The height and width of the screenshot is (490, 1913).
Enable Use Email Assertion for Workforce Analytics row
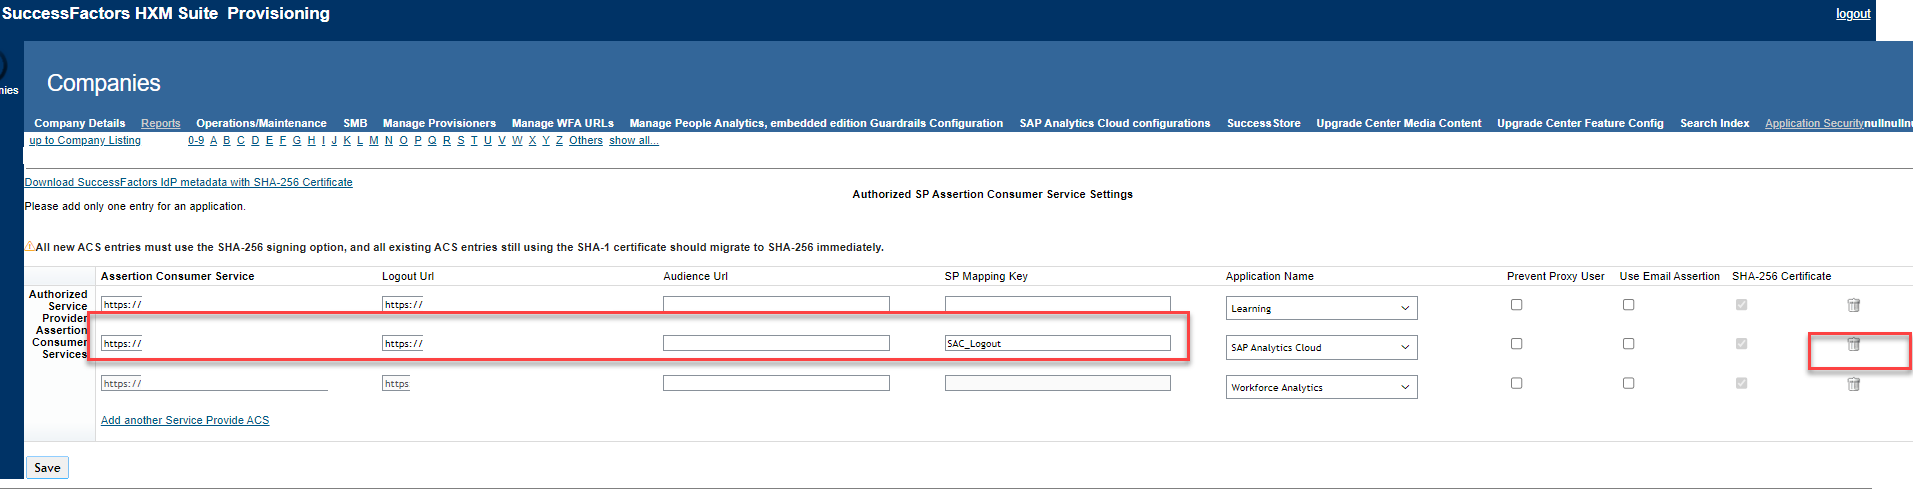[1628, 383]
